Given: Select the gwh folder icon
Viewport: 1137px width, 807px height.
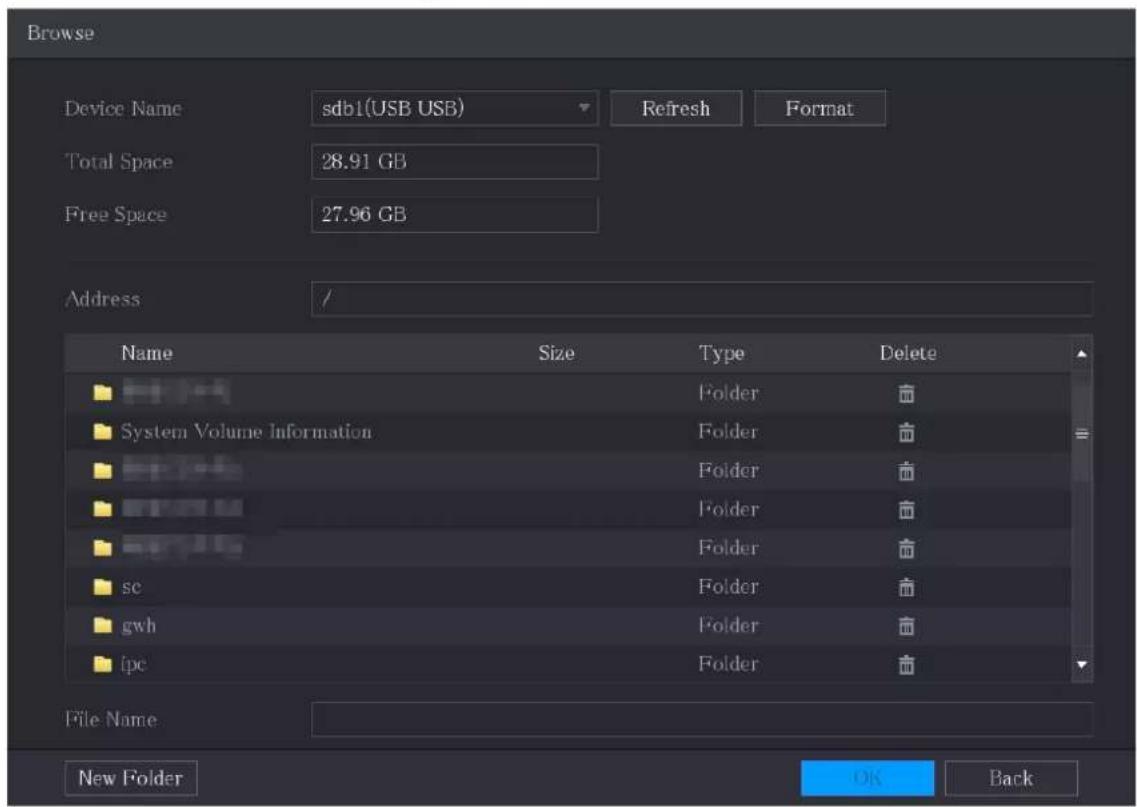Looking at the screenshot, I should [103, 625].
